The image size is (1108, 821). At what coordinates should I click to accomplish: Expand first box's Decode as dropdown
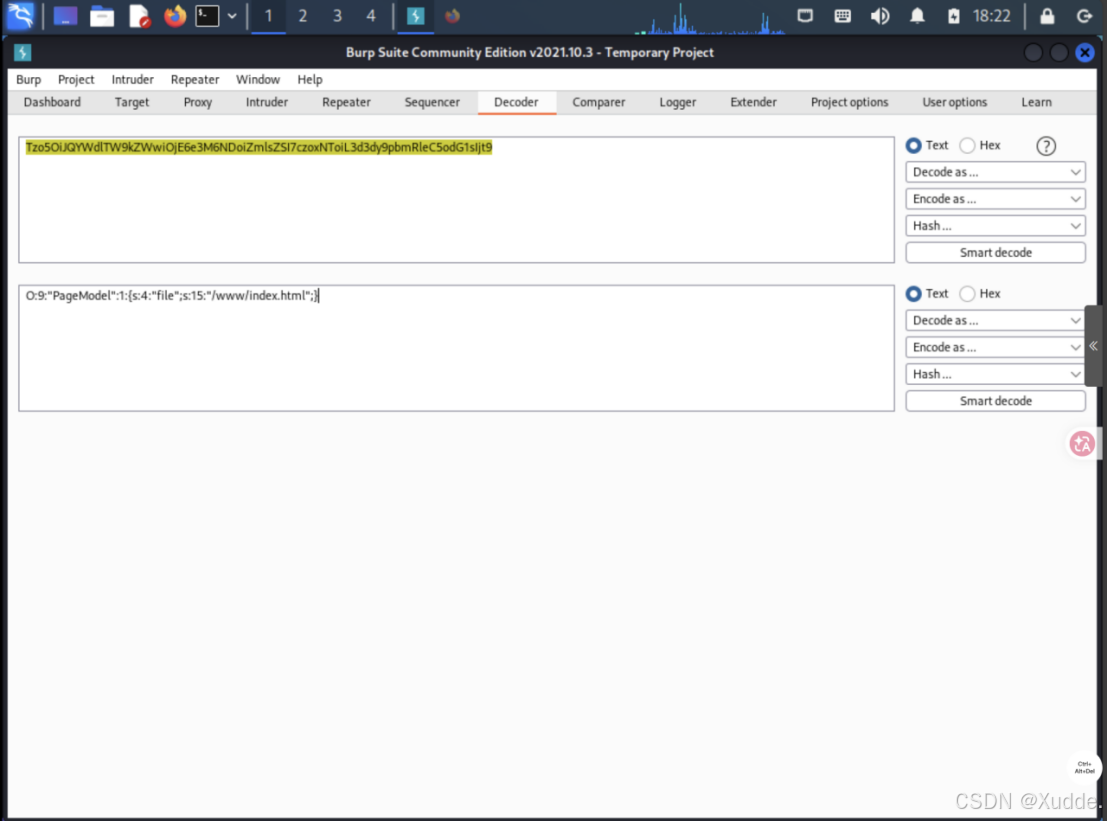(996, 172)
